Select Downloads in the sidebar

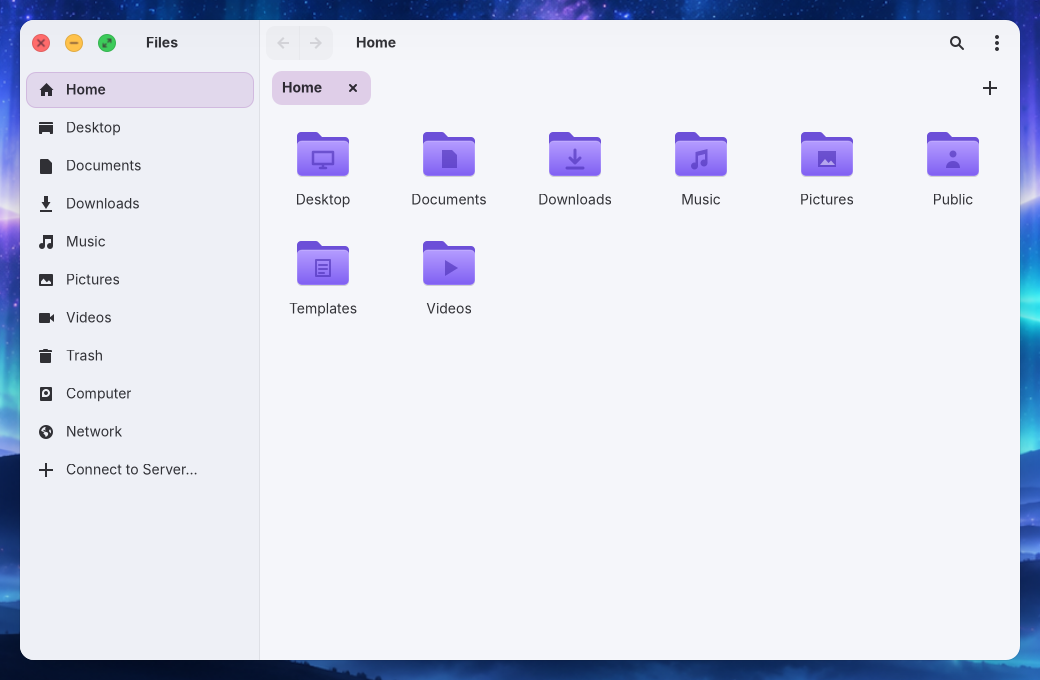(x=140, y=204)
